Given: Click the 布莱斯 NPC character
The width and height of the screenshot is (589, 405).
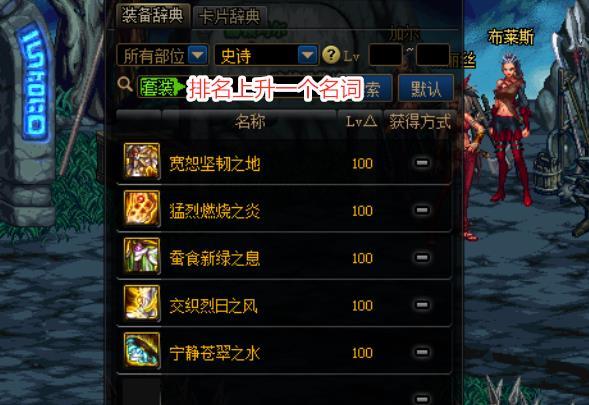Looking at the screenshot, I should (510, 130).
